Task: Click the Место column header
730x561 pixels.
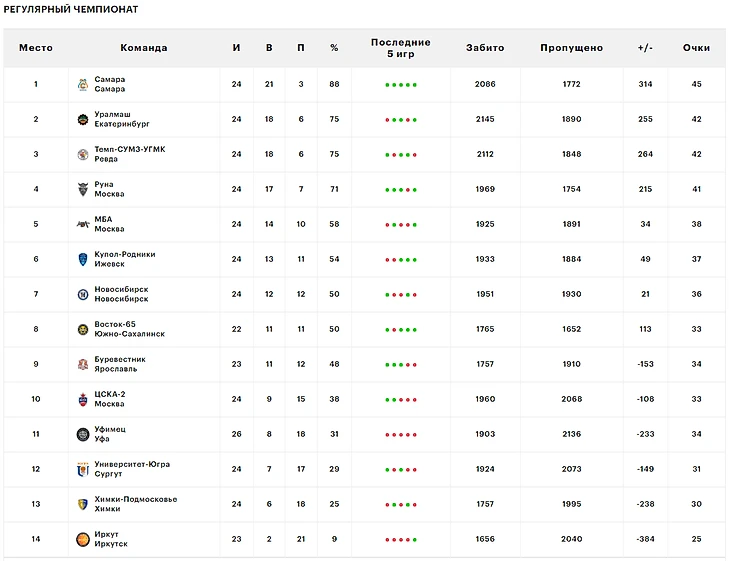Action: tap(36, 48)
